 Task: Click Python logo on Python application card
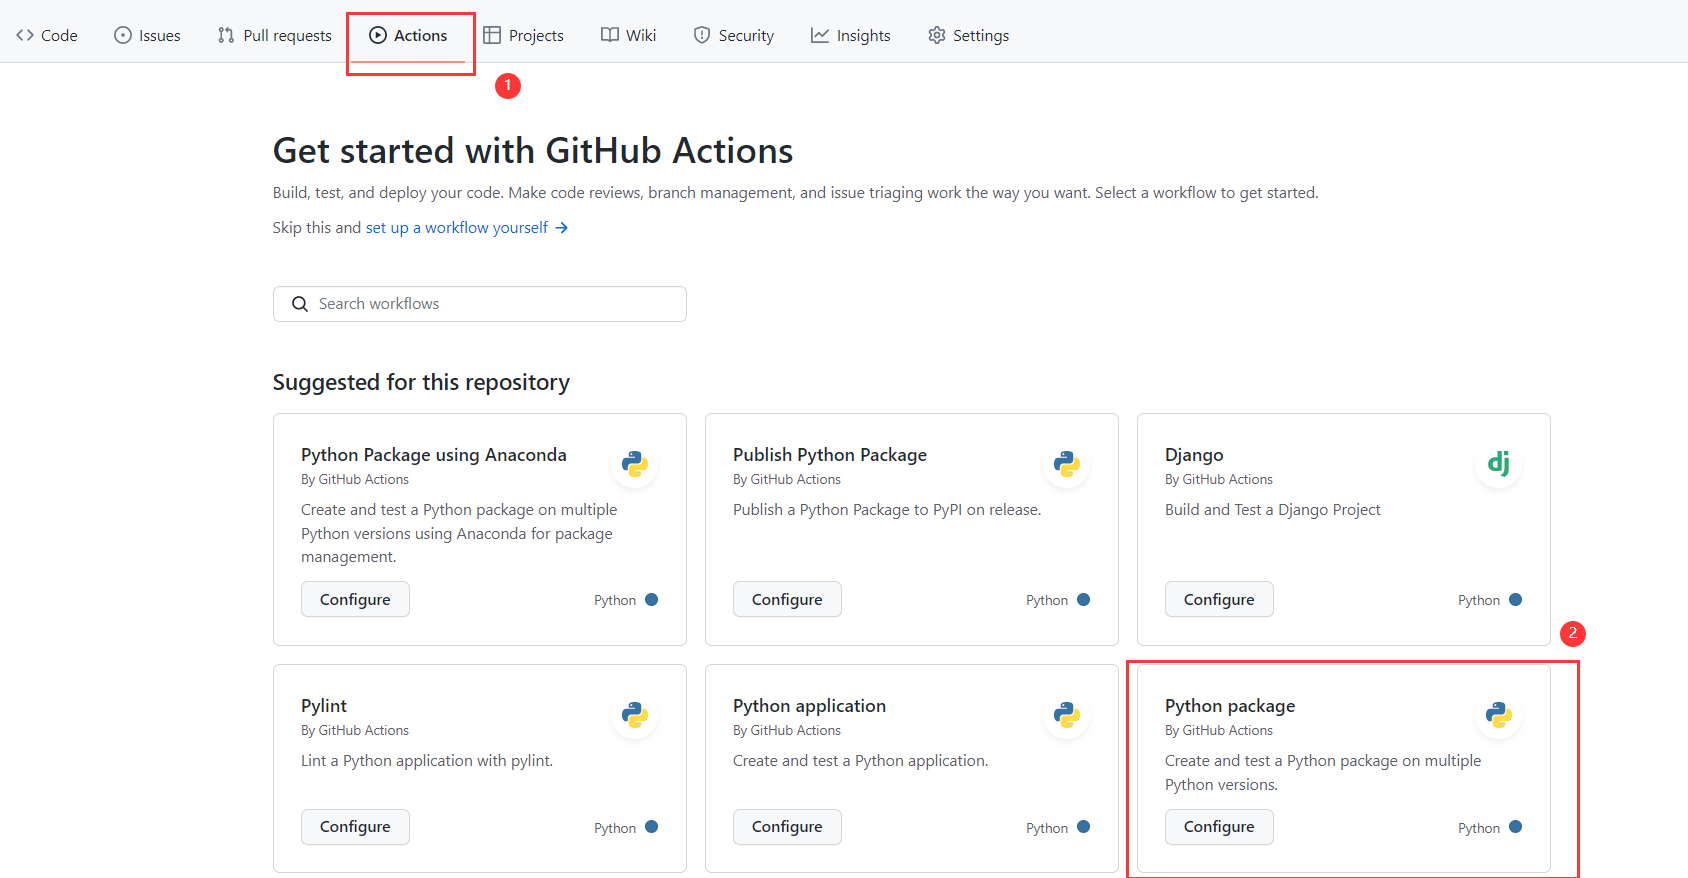click(1067, 715)
